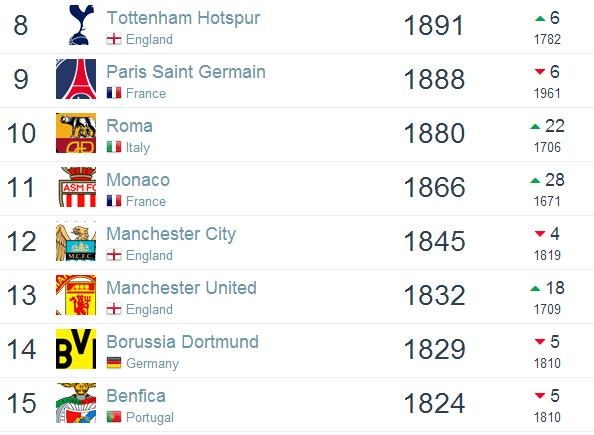Follow the Roma team name link
Viewport: 594px width, 435px height.
130,126
